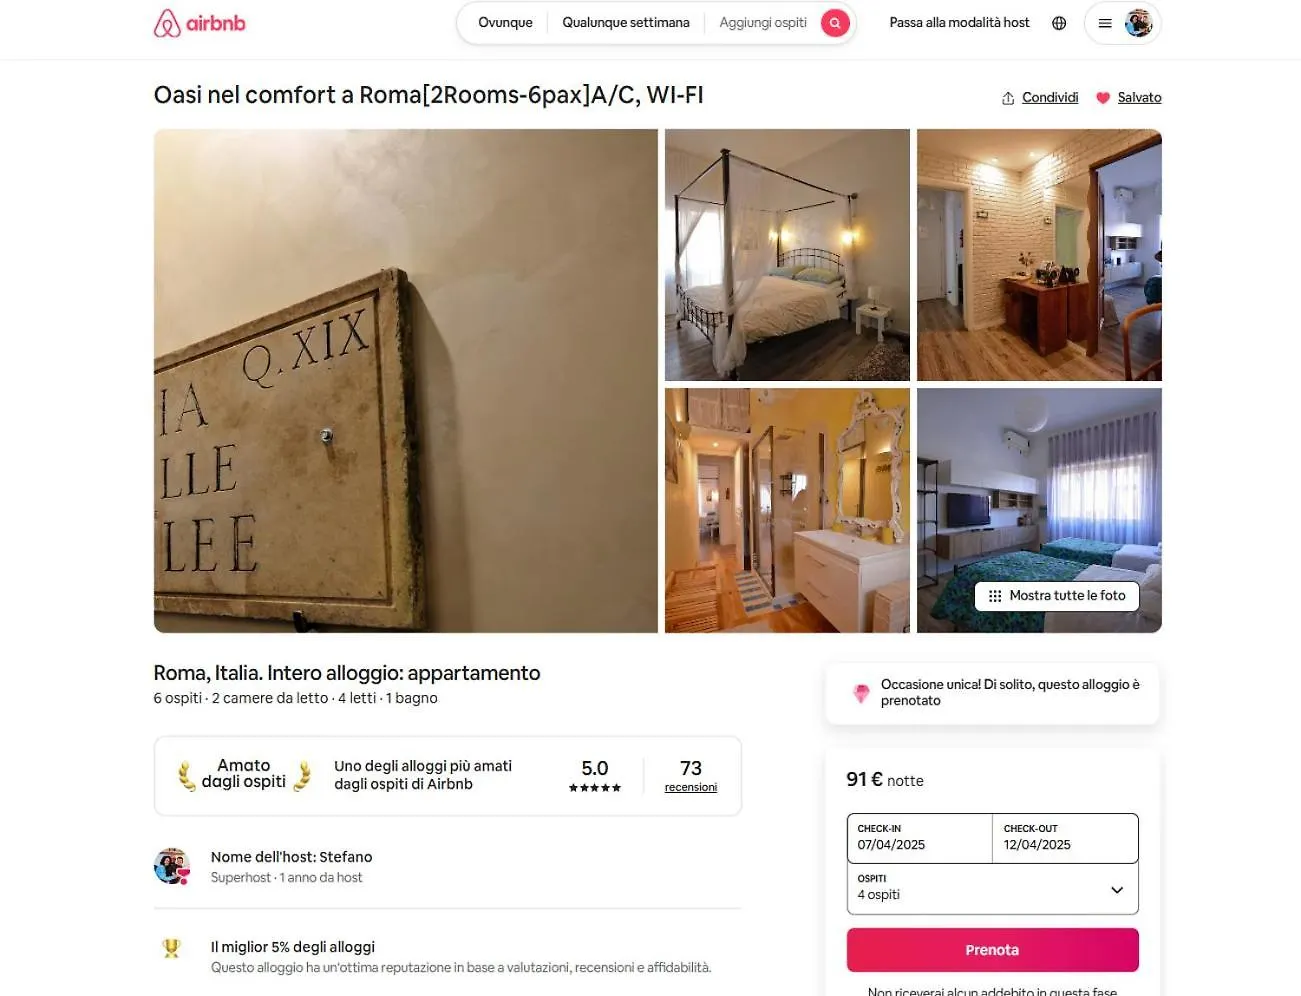Click the Aggiungi ospiti field
This screenshot has height=996, width=1301.
763,23
